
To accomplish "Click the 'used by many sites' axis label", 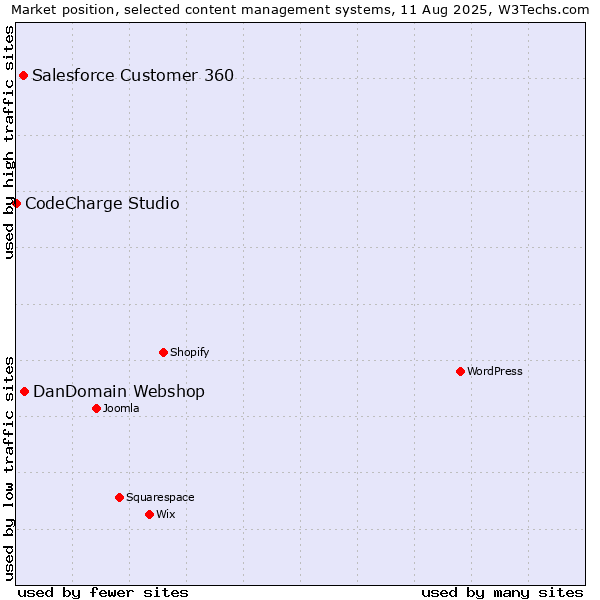I will coord(502,593).
